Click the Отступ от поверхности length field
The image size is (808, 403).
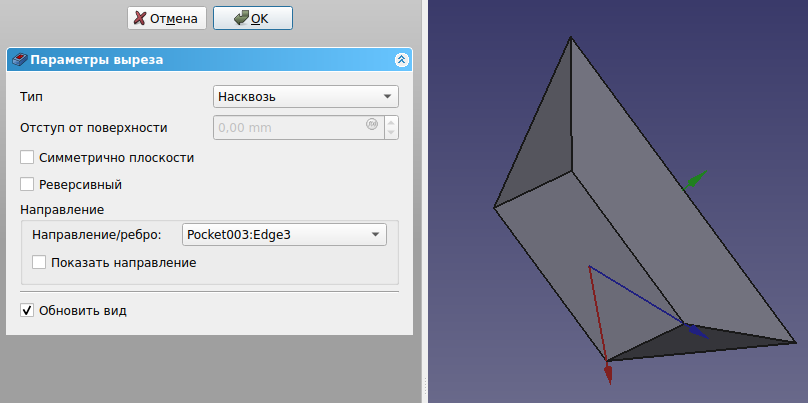pyautogui.click(x=299, y=127)
